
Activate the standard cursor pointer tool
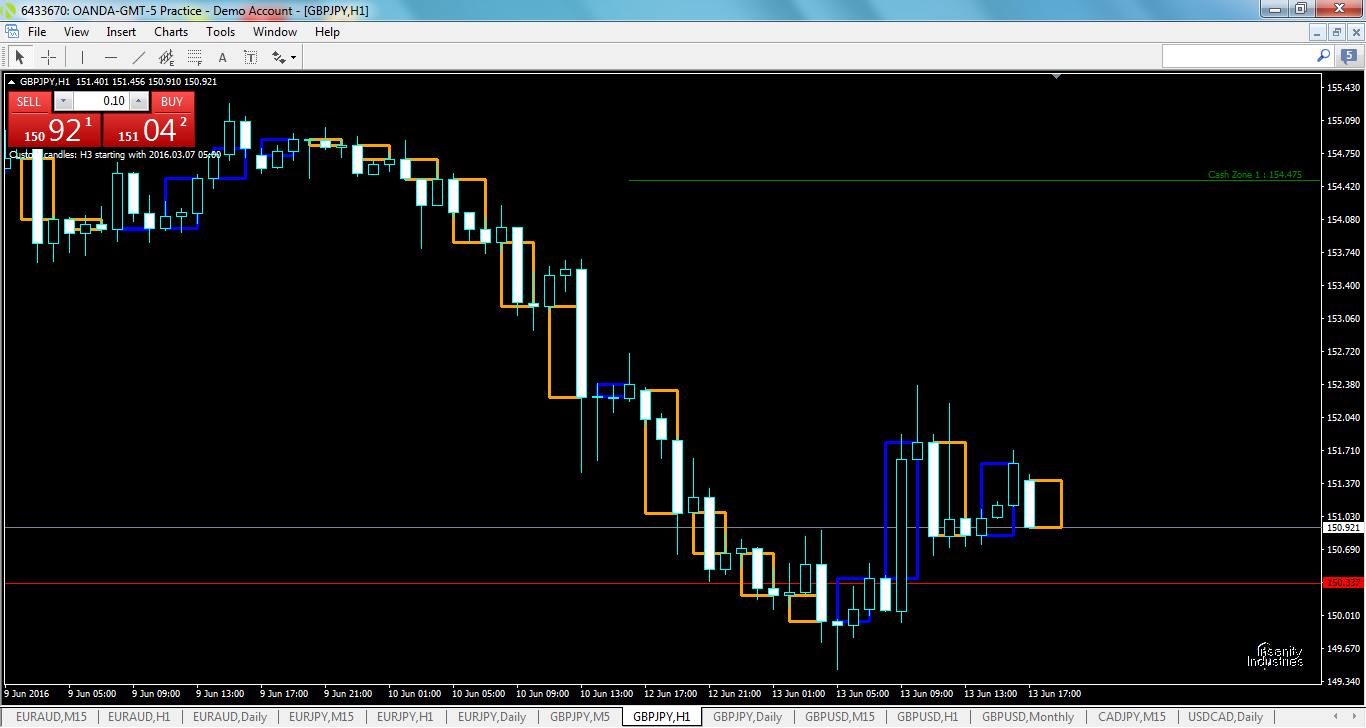click(19, 56)
